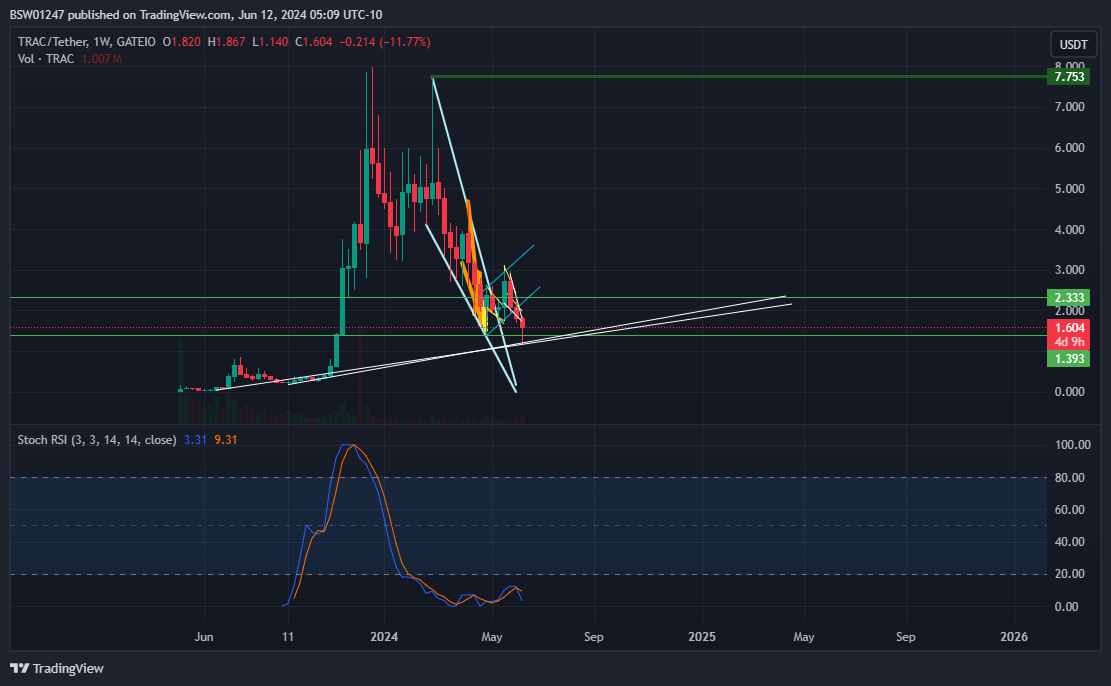Click the USDT currency button
The width and height of the screenshot is (1111, 686).
point(1073,45)
